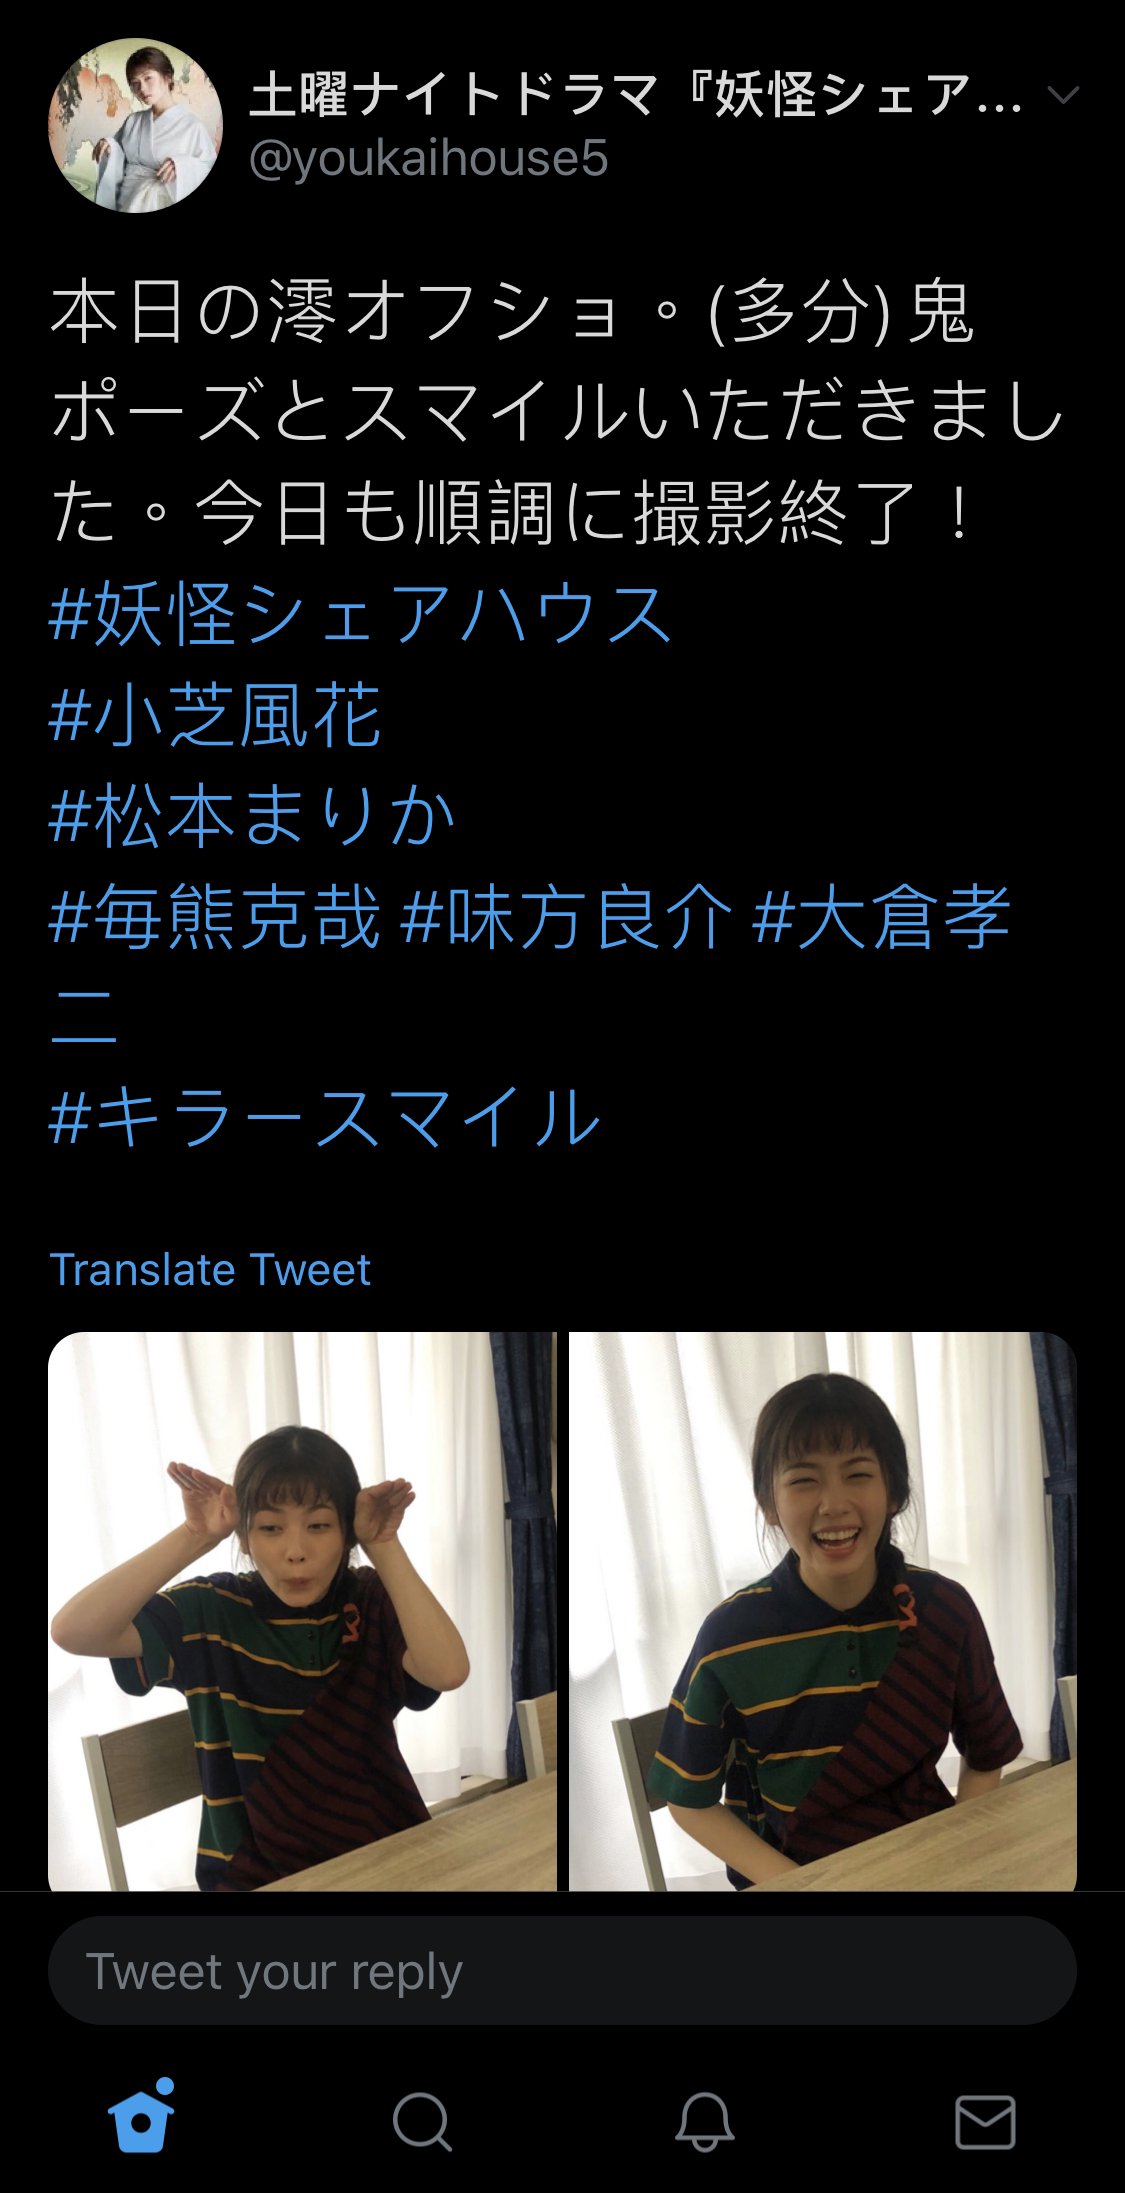Focus the Tweet your reply field
Image resolution: width=1125 pixels, height=2193 pixels.
click(562, 1971)
